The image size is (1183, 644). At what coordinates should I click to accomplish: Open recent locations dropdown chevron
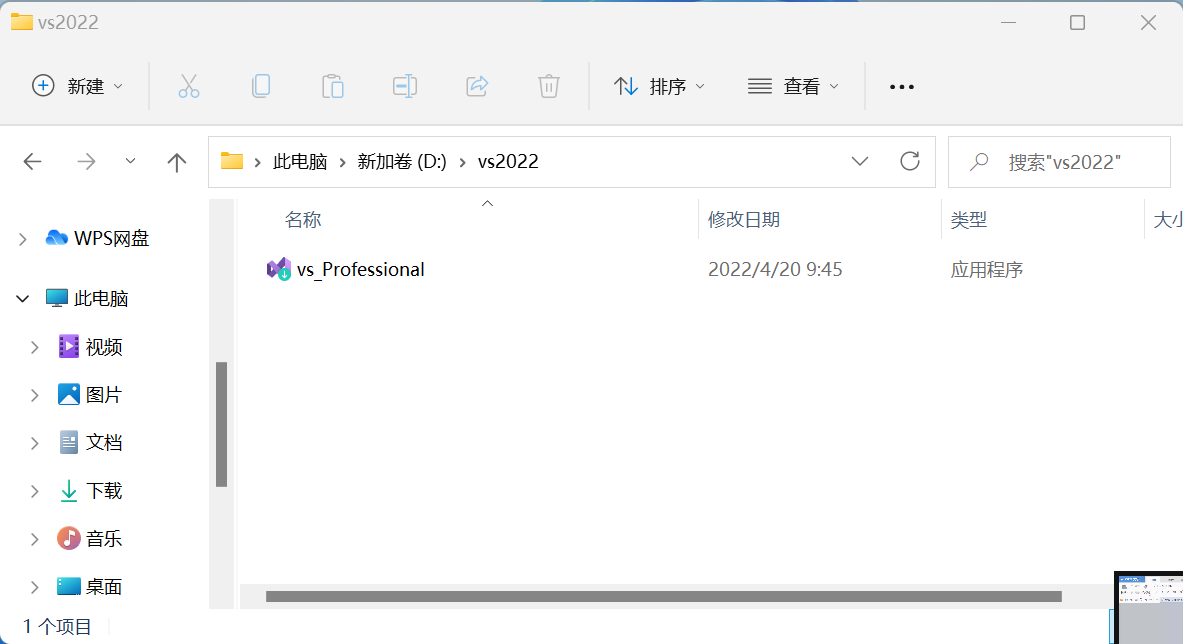pos(131,161)
